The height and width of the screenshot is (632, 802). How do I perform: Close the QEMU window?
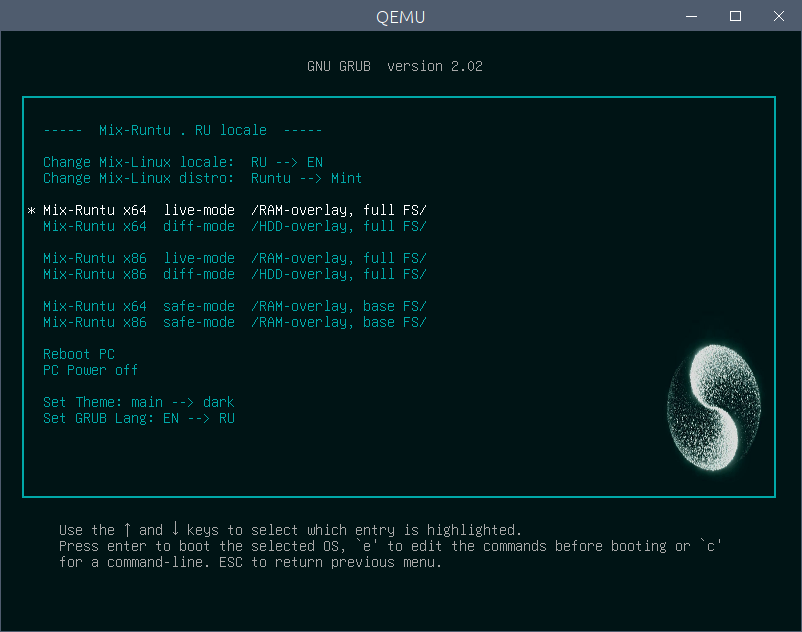(779, 16)
